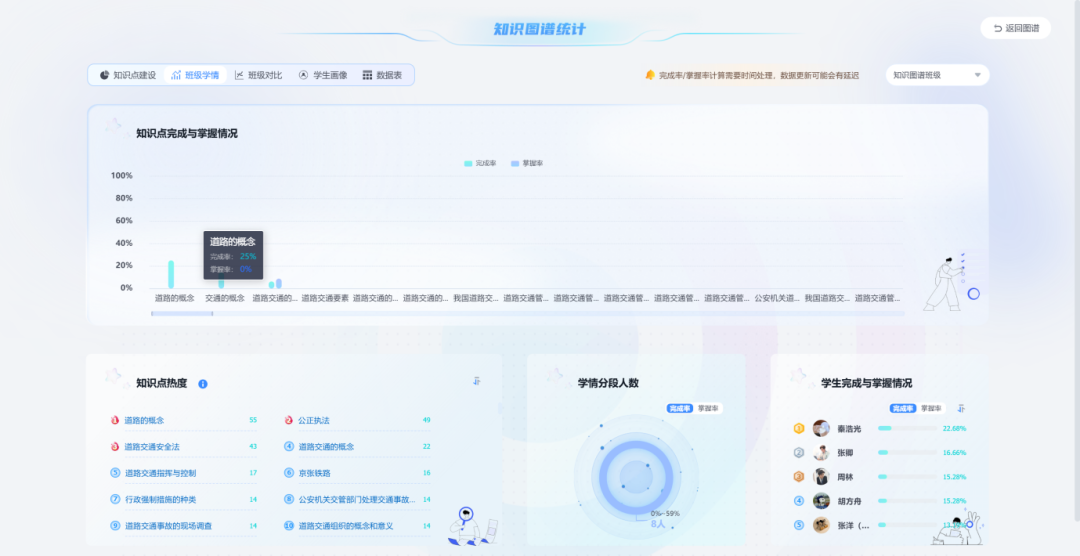Click sort icon in 学生完成与掌握情况 panel

961,409
